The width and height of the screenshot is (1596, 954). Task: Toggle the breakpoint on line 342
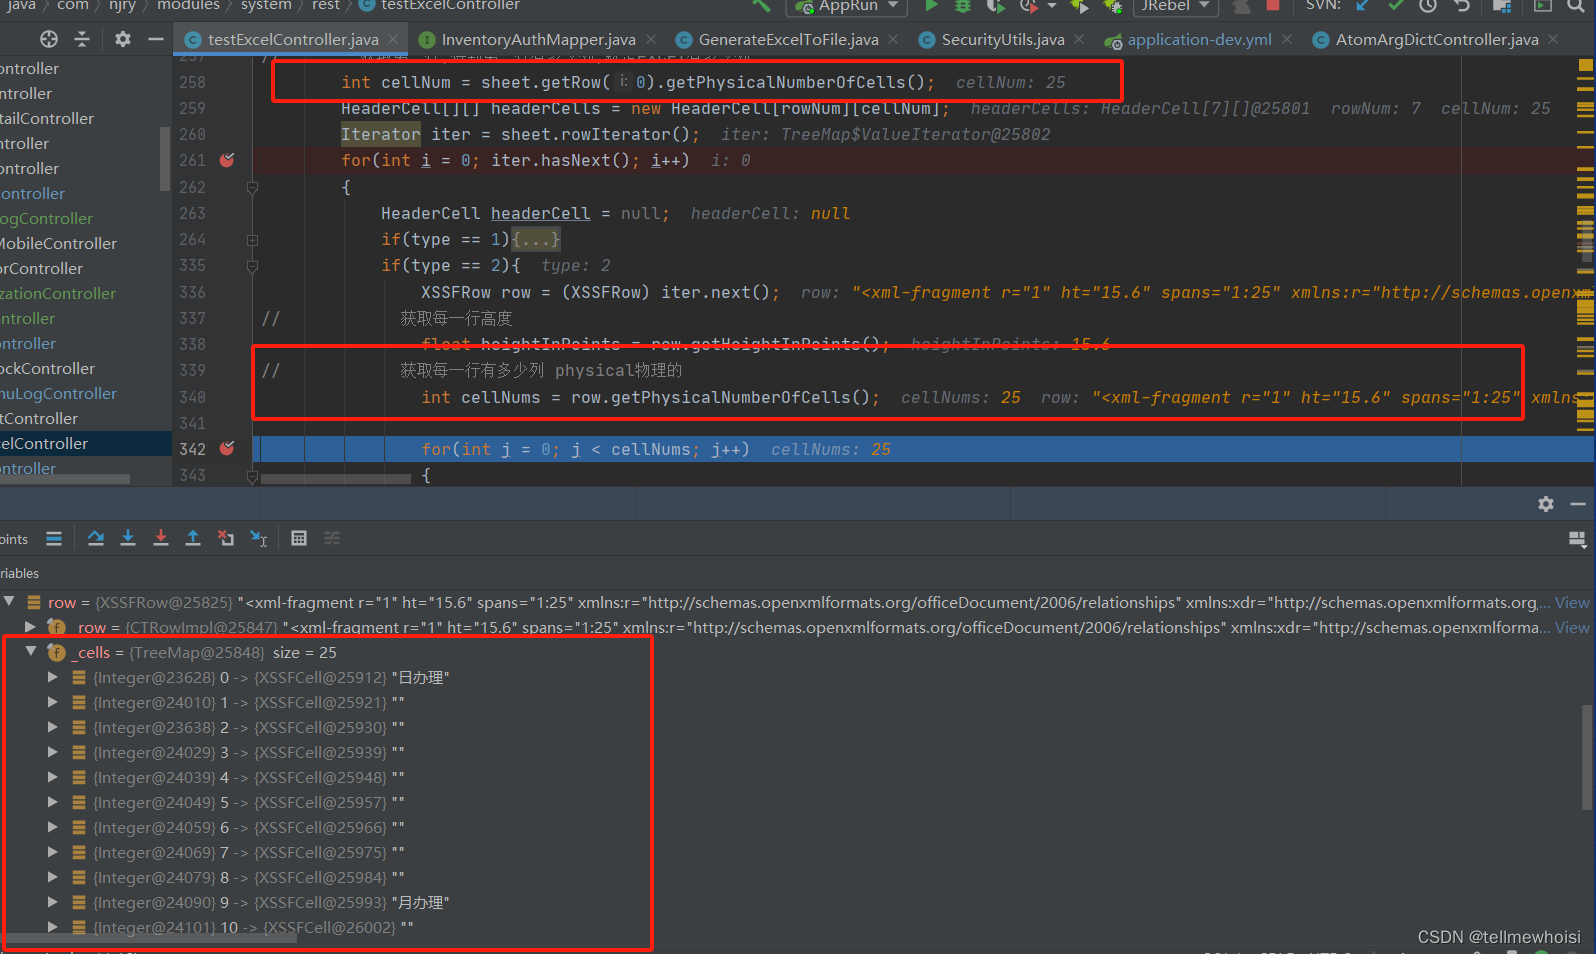tap(227, 449)
